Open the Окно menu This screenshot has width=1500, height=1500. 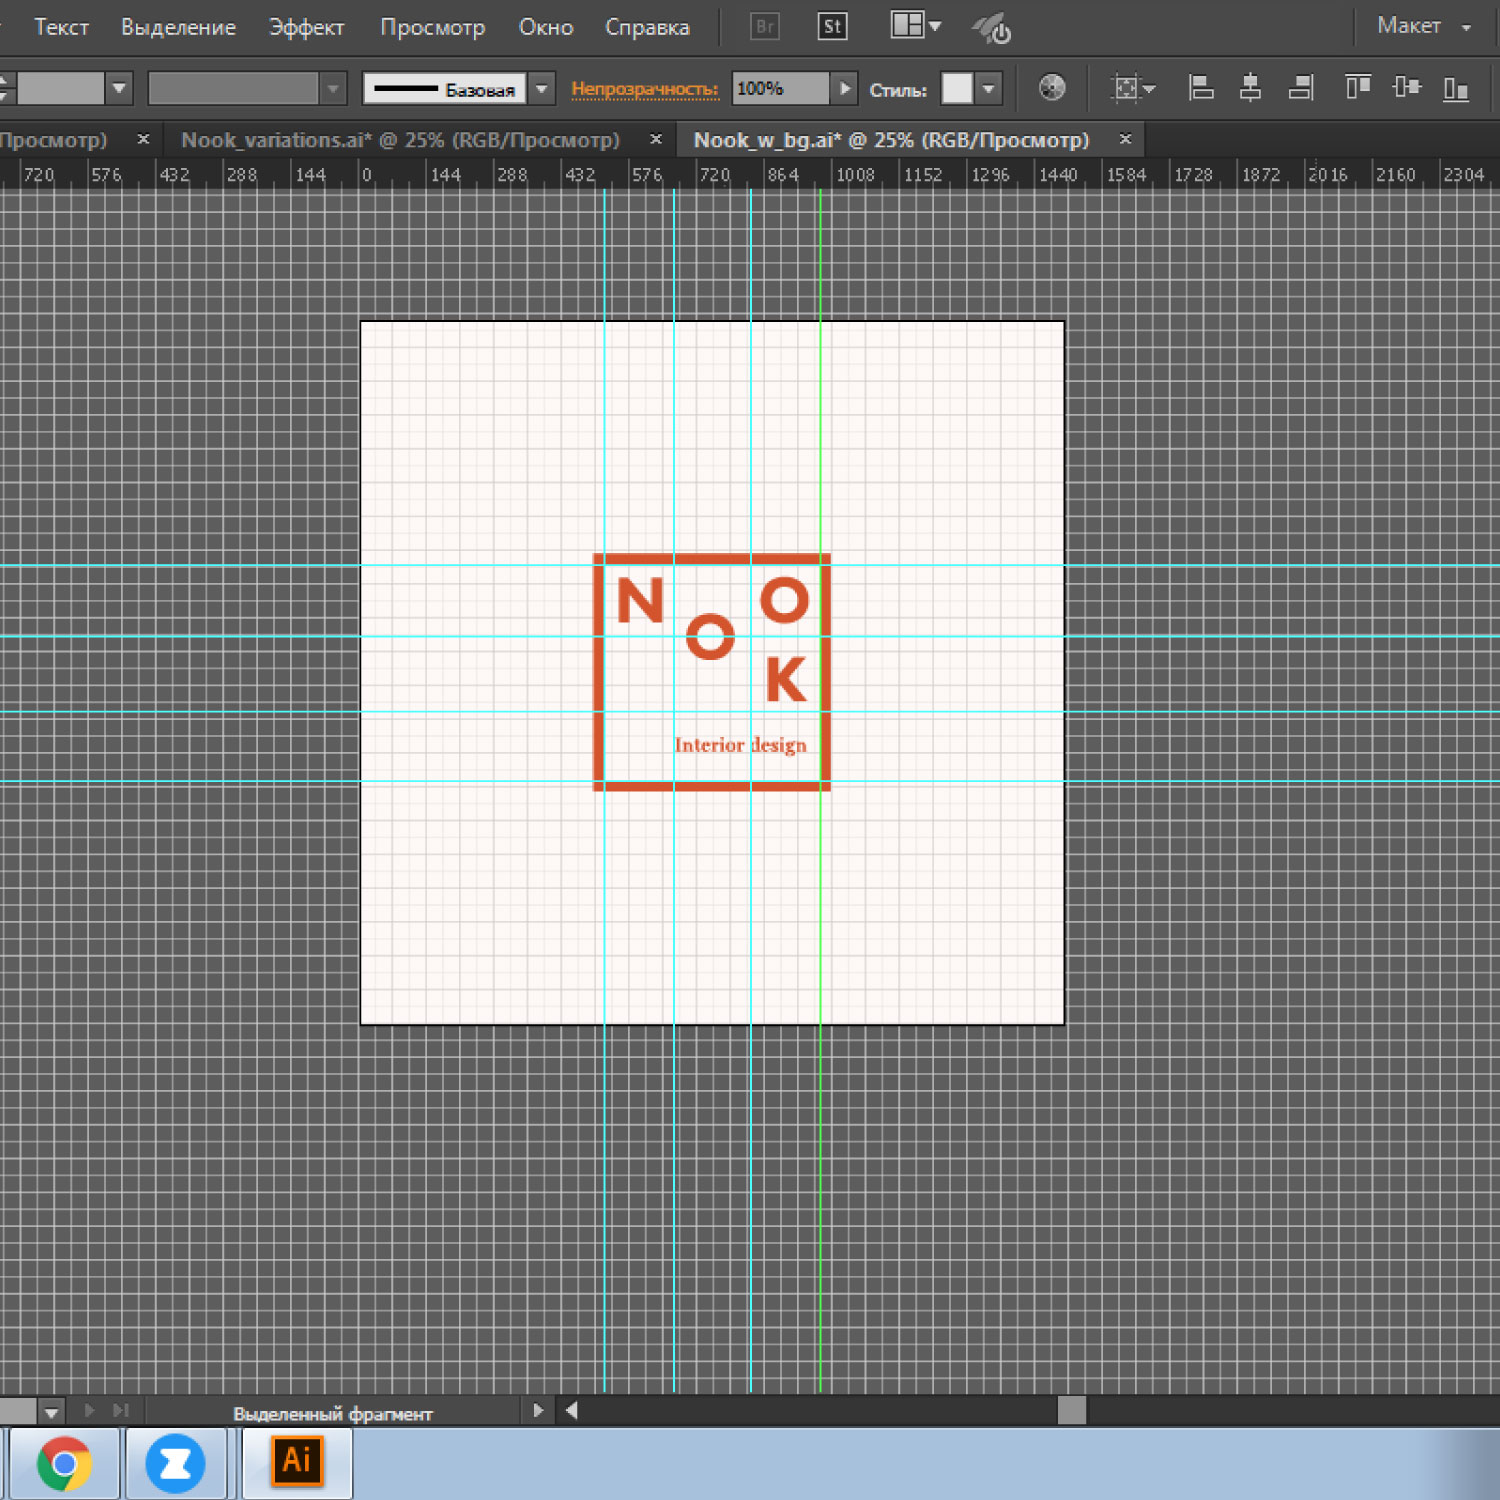(x=545, y=27)
